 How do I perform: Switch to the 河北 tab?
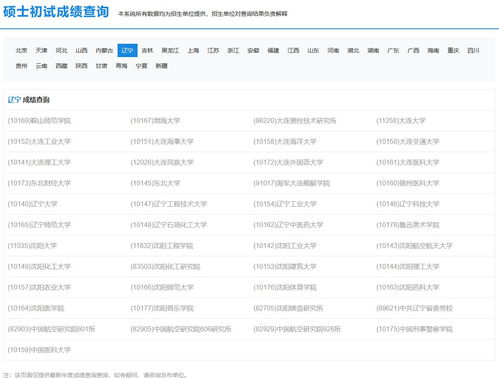point(61,50)
